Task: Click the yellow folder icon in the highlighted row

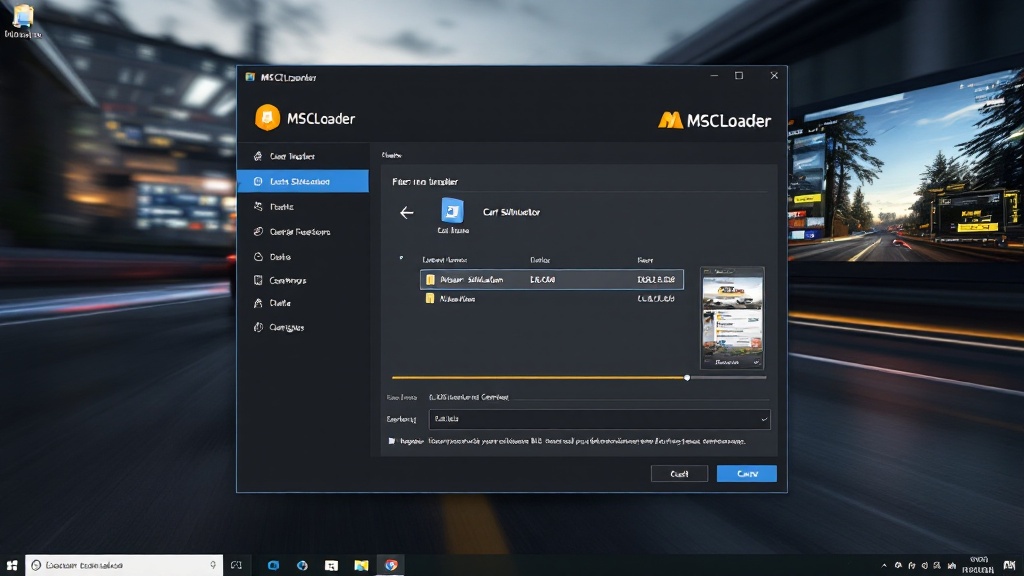Action: pos(430,280)
